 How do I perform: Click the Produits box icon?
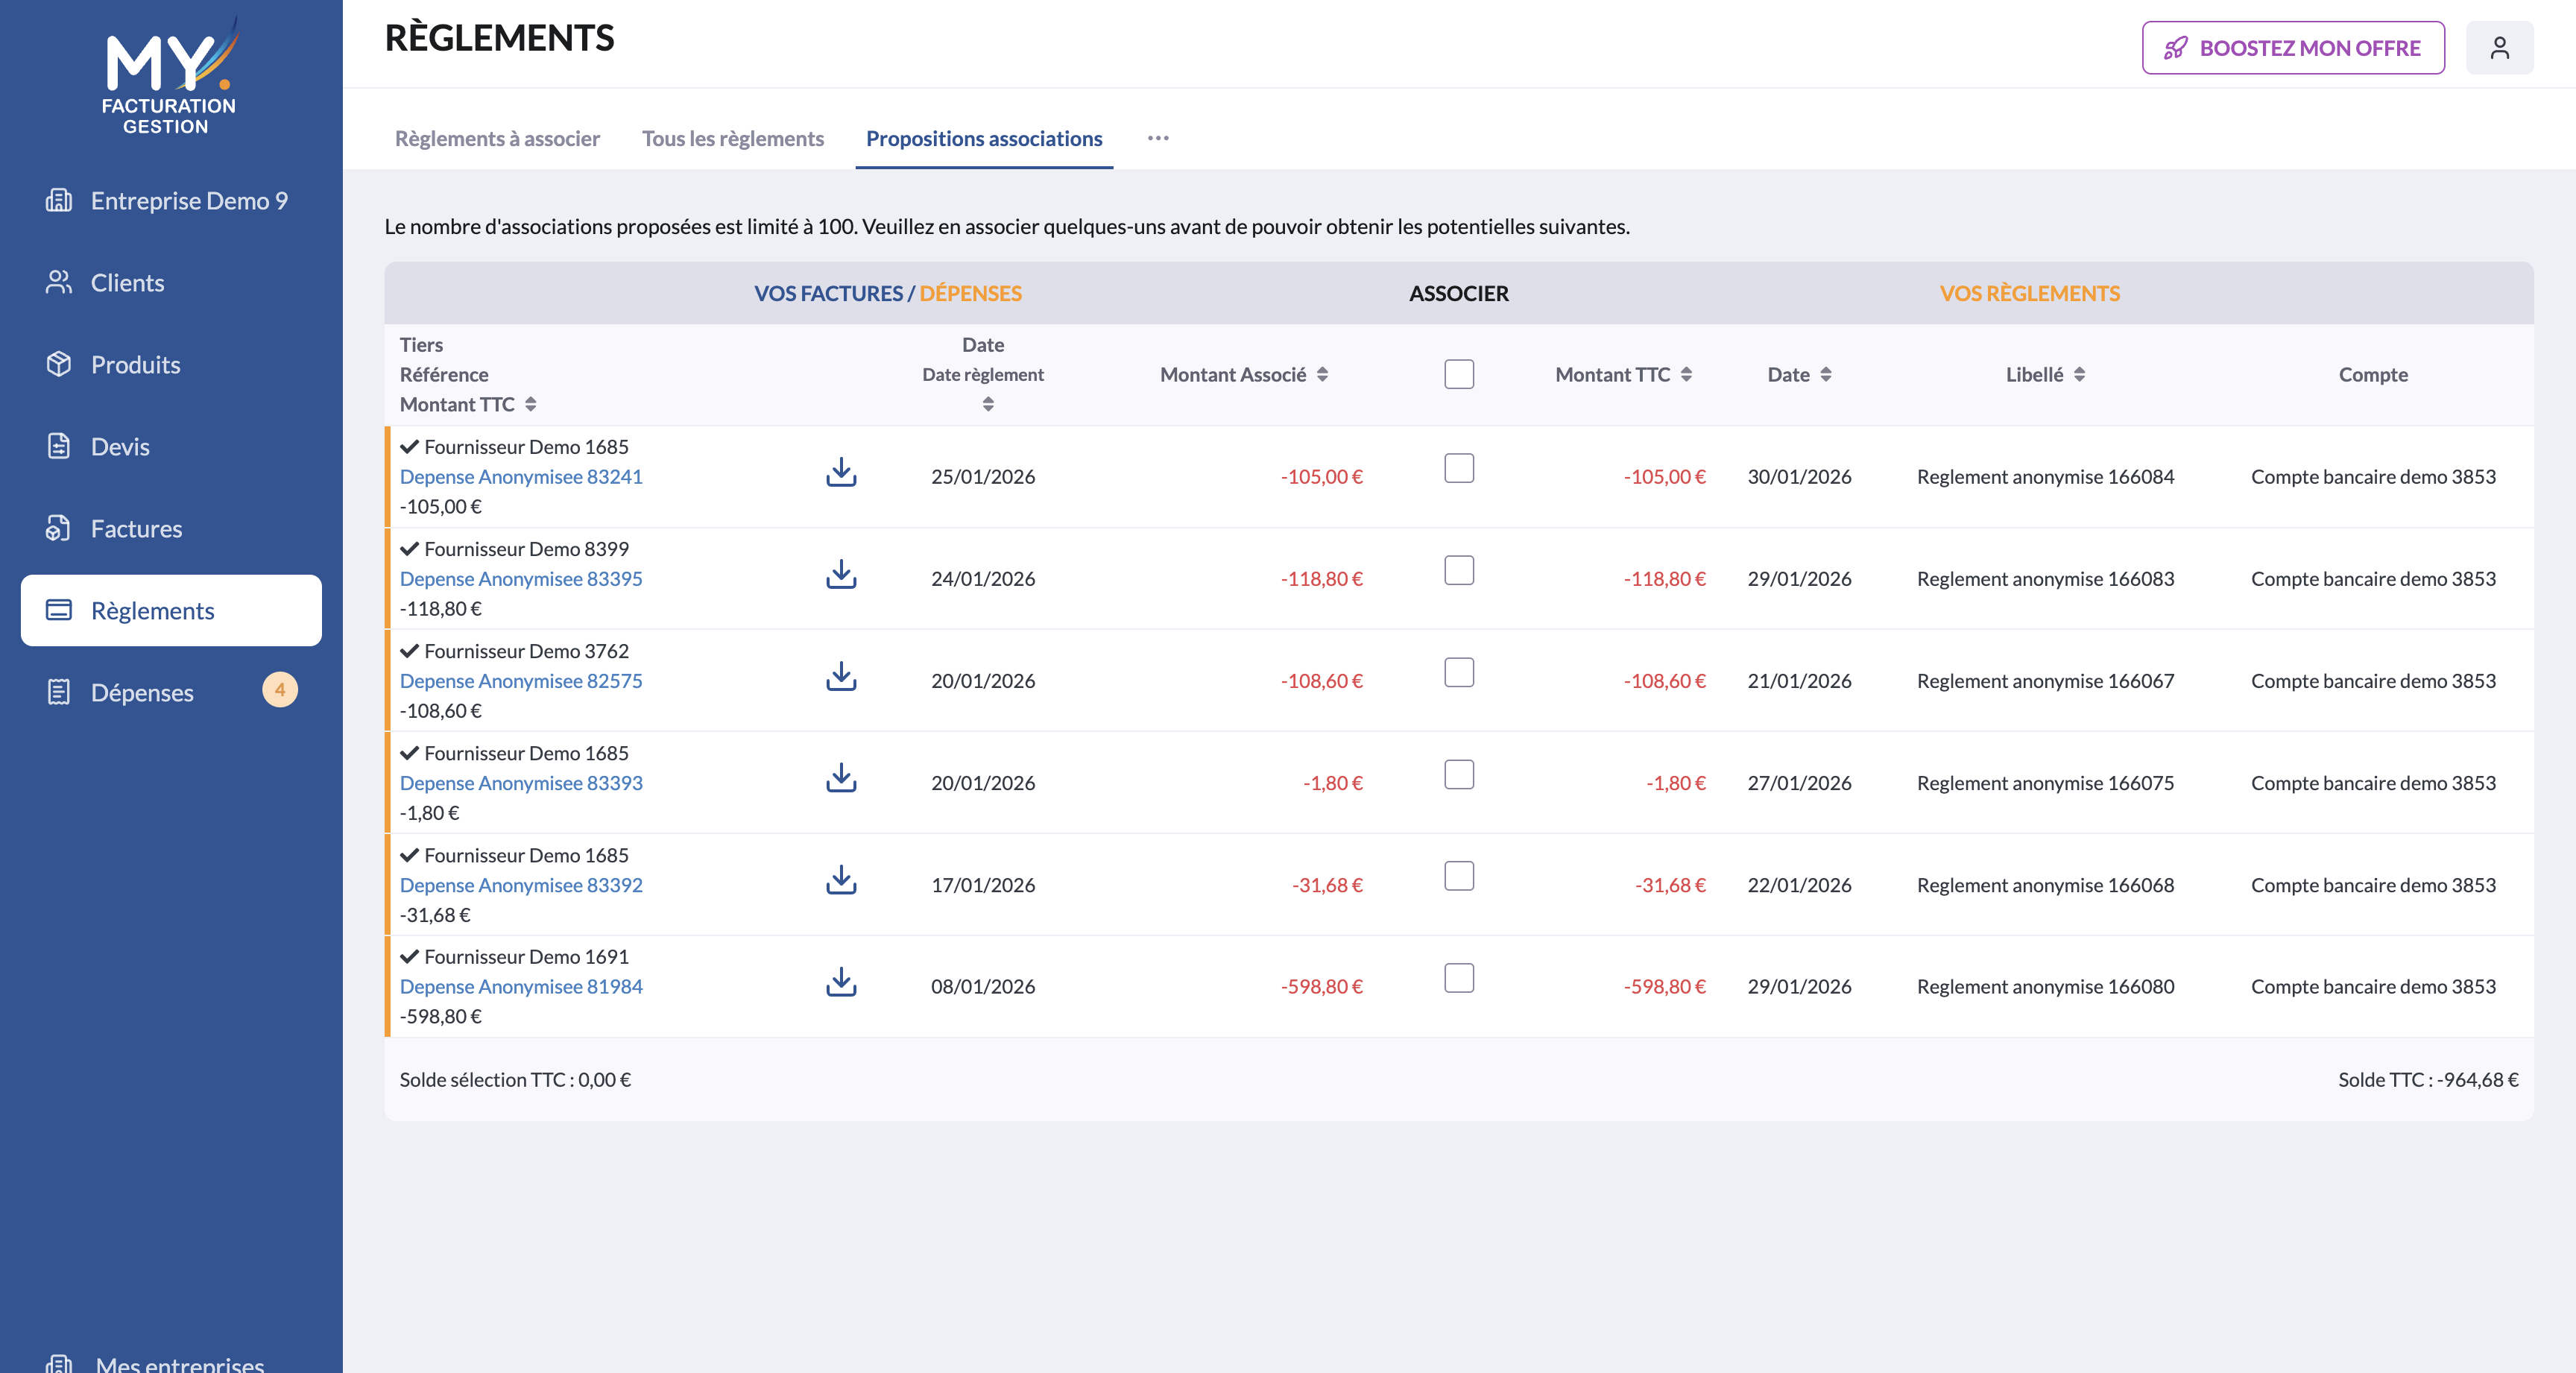59,364
